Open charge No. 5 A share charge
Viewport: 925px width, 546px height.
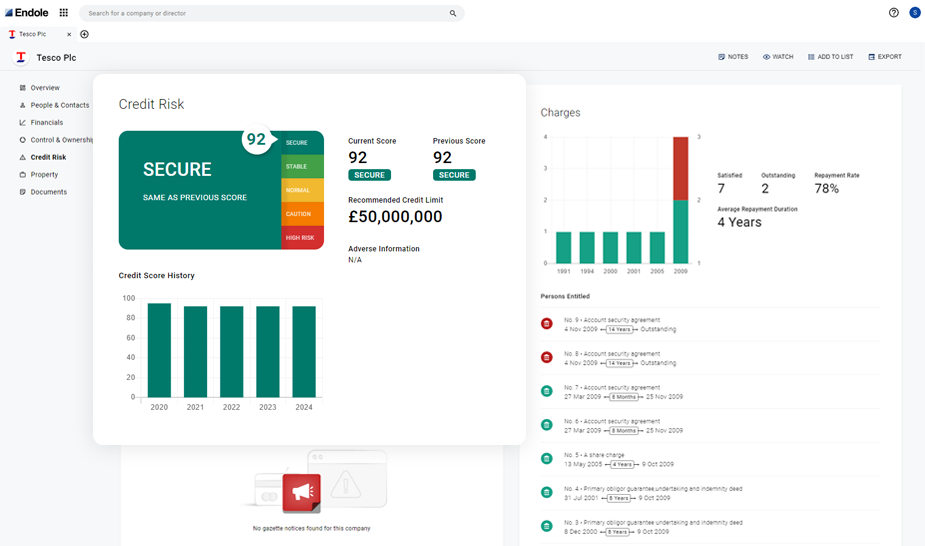594,455
